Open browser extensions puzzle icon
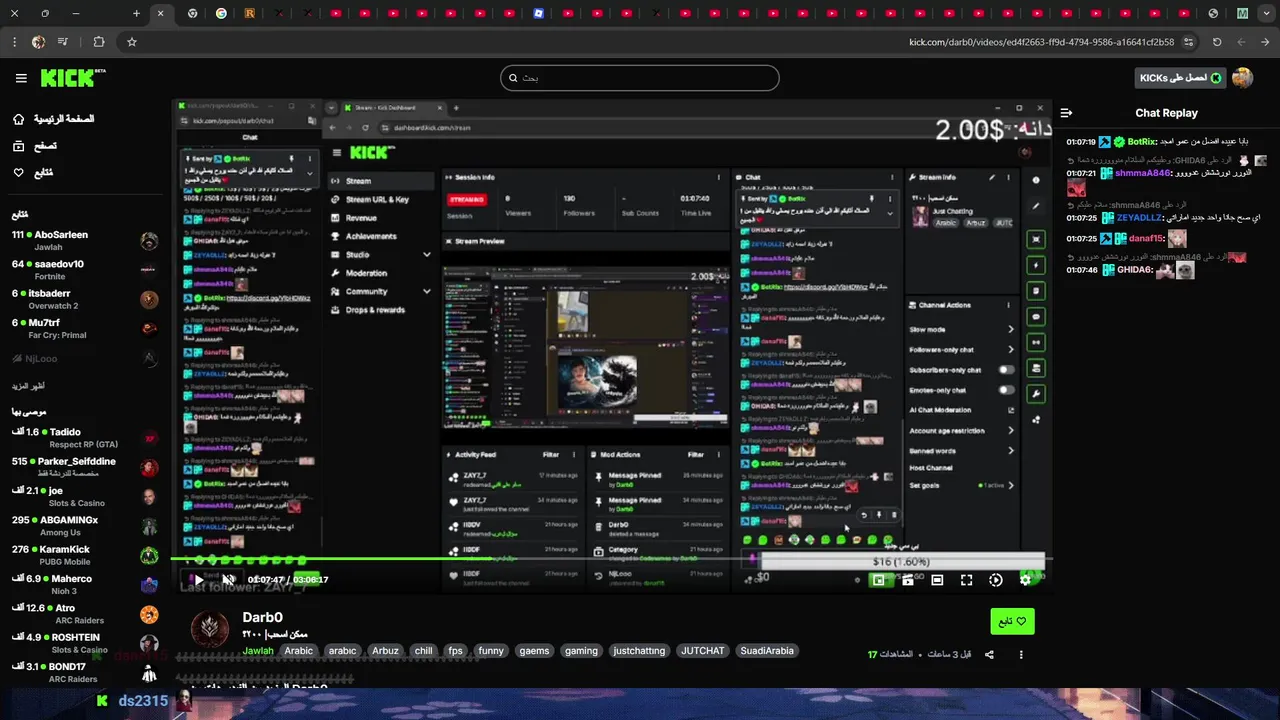The width and height of the screenshot is (1280, 720). (x=98, y=42)
